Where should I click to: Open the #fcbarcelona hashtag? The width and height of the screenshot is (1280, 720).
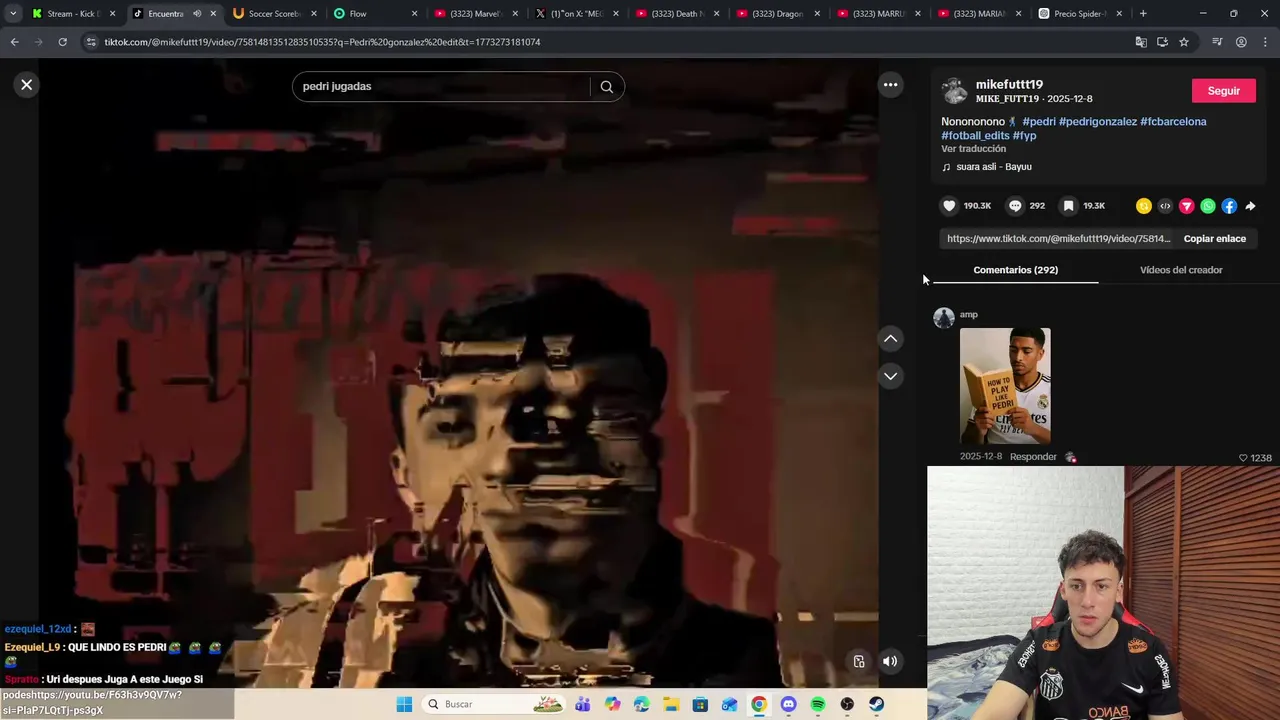click(x=1173, y=122)
